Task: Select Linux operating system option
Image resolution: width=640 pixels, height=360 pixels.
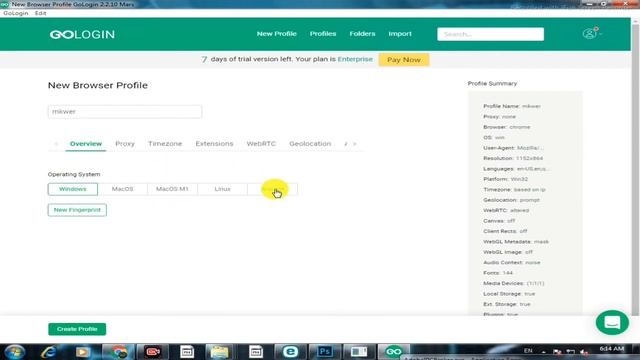Action: click(x=222, y=189)
